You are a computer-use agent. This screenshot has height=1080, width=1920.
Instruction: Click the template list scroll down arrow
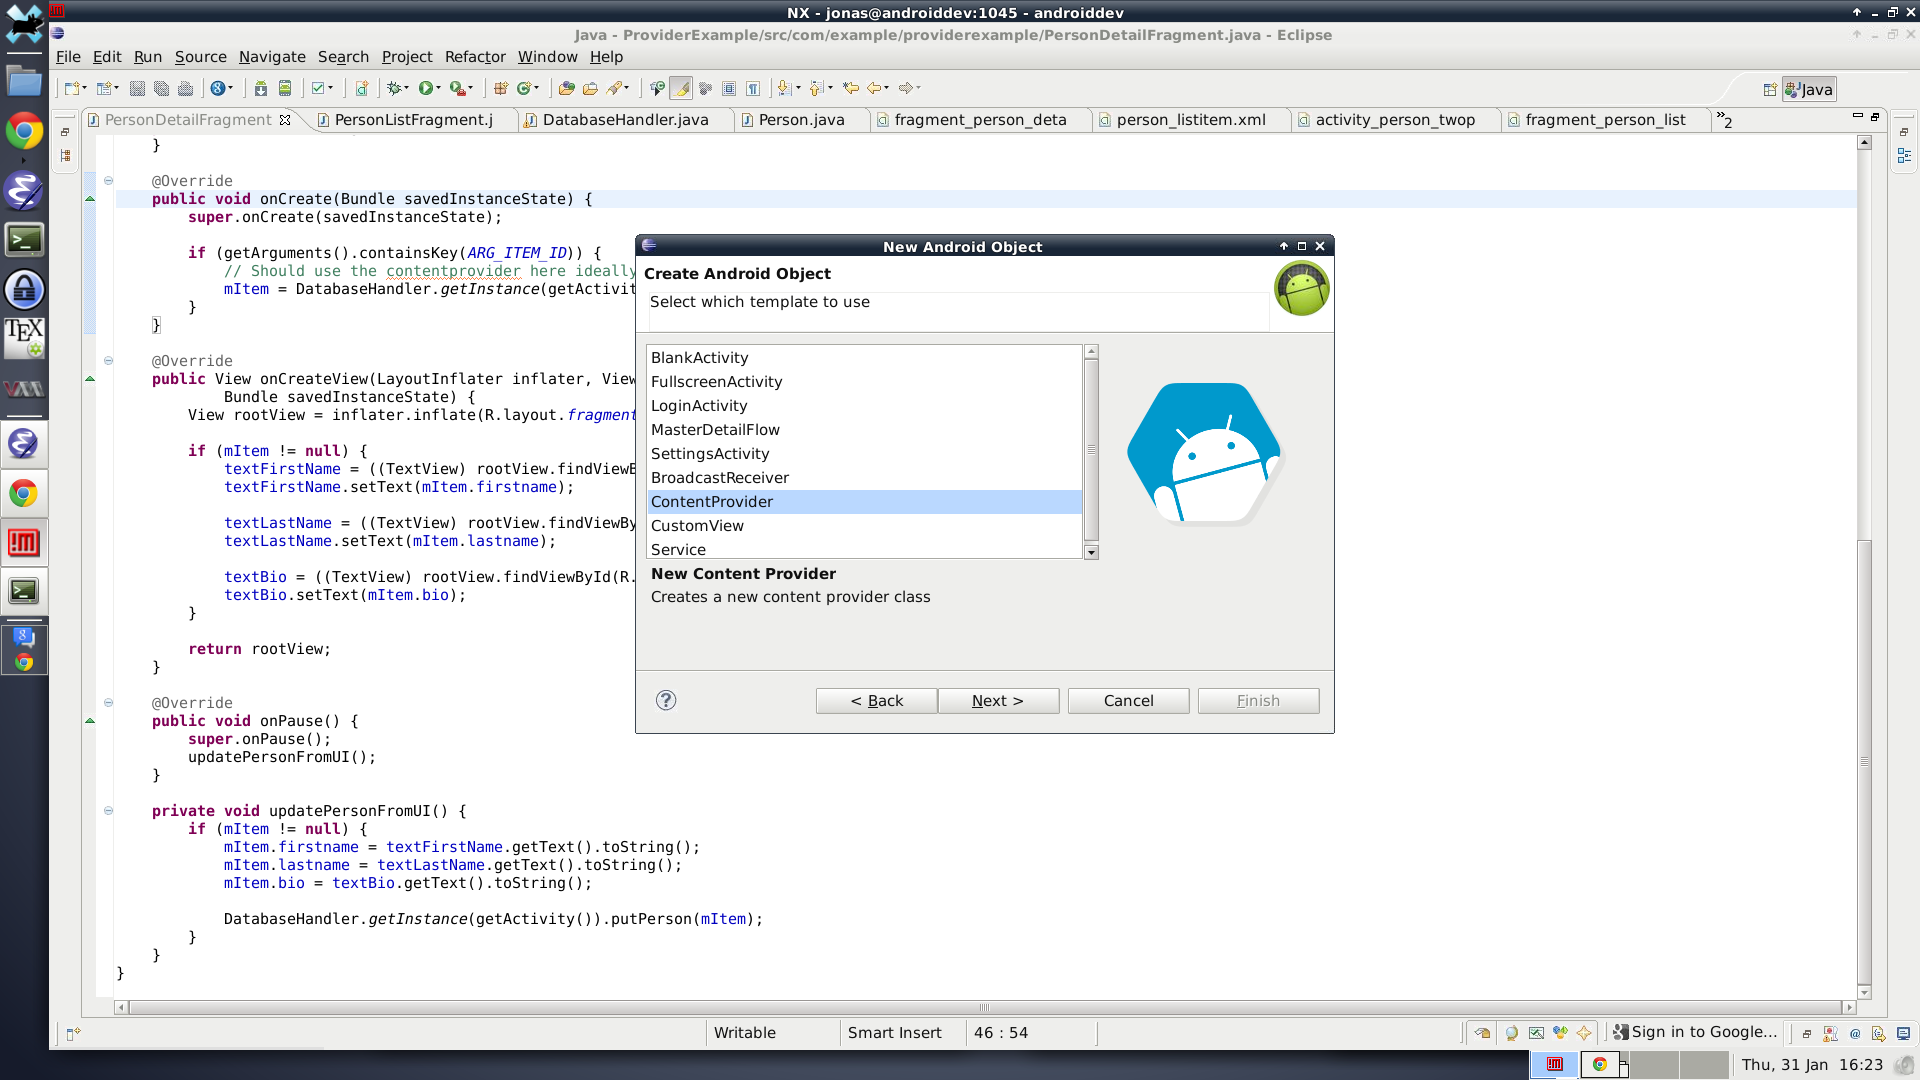(1091, 552)
